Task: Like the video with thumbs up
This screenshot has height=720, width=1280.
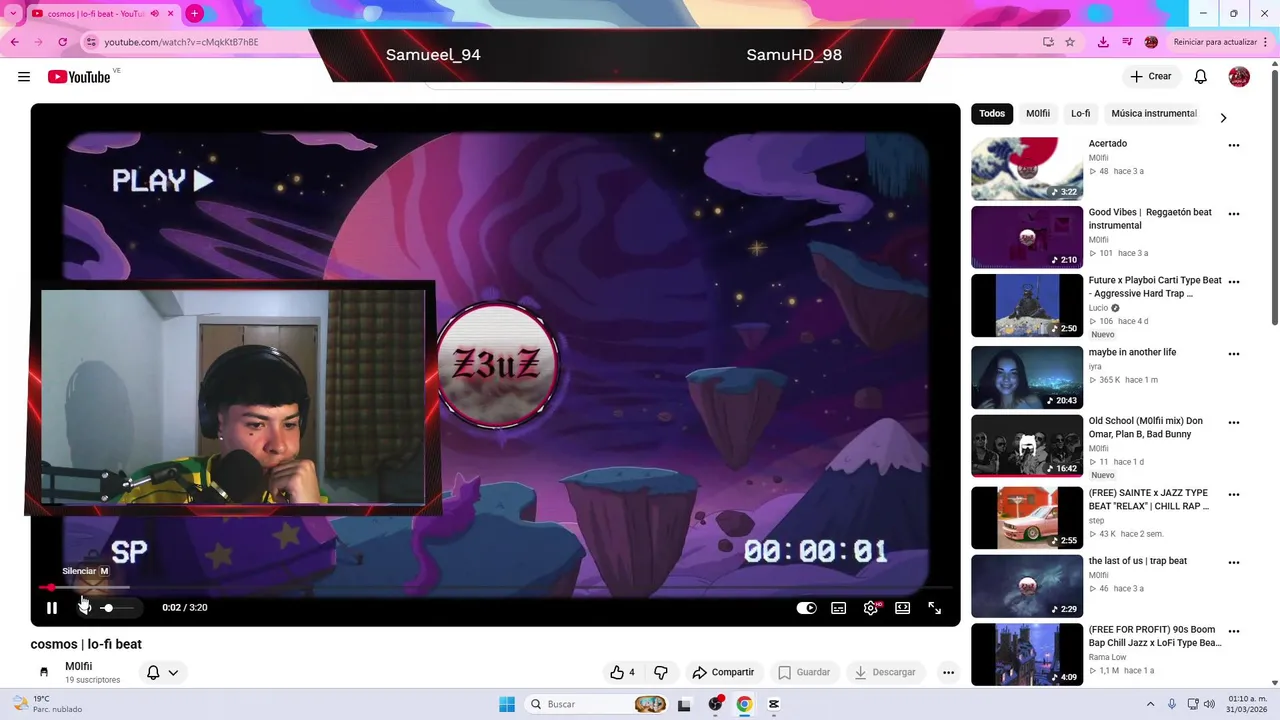Action: tap(623, 672)
